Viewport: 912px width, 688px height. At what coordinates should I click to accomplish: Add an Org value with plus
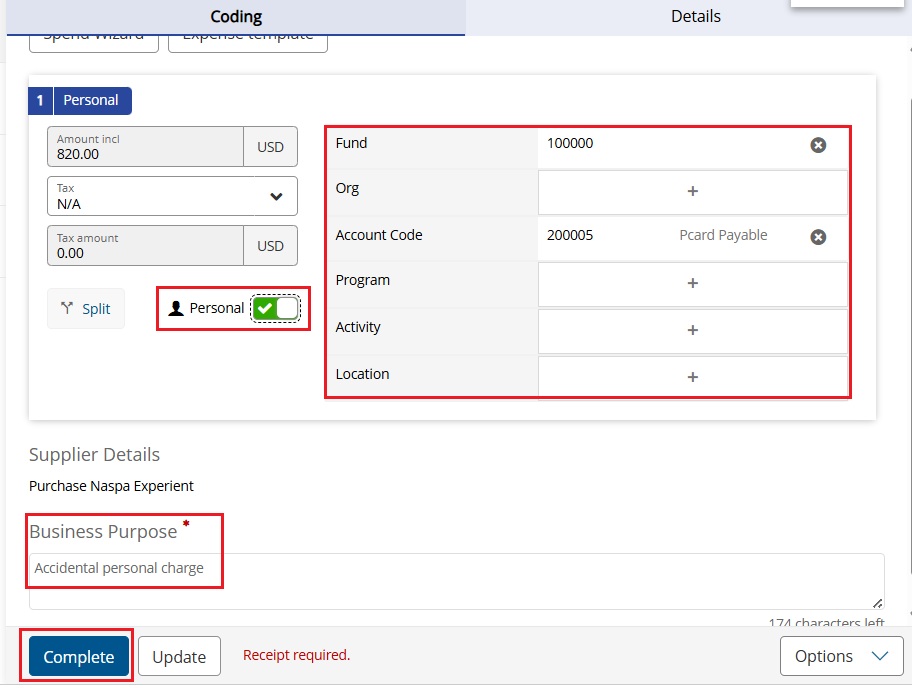(692, 191)
